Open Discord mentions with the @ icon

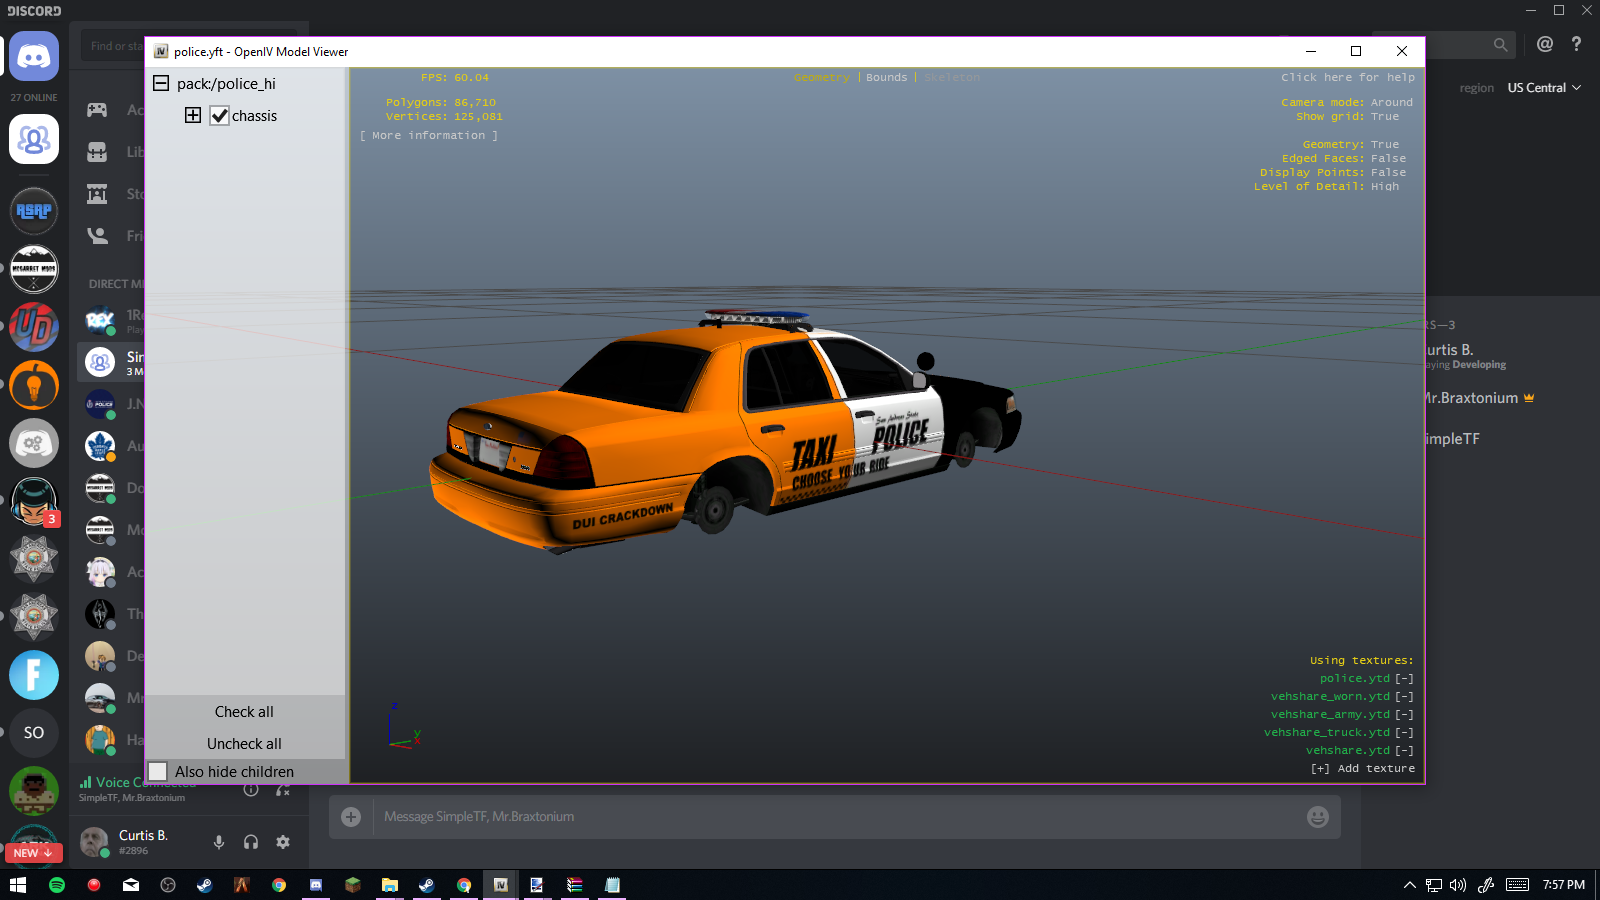click(1545, 44)
